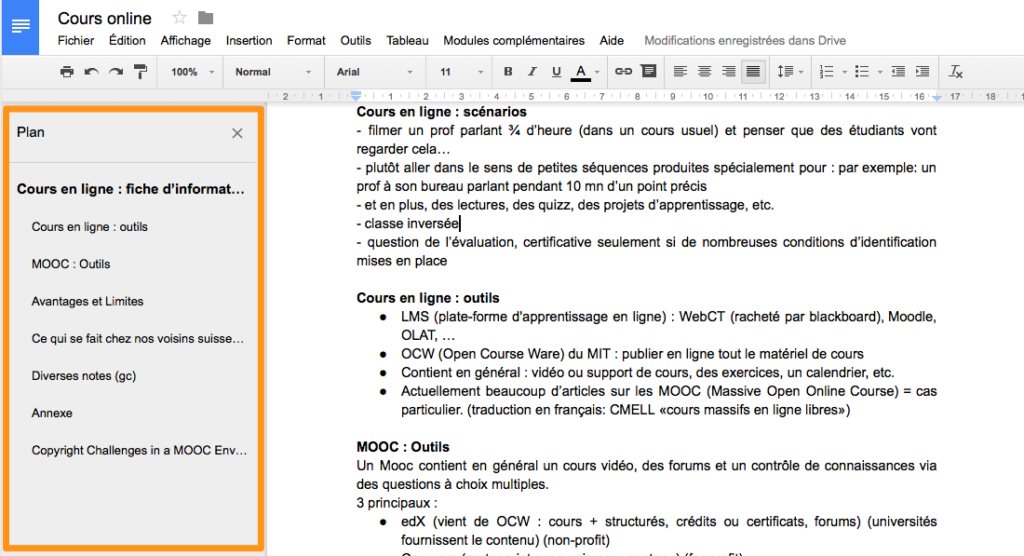Open the font size 11 dropdown
This screenshot has height=556, width=1024.
(461, 72)
